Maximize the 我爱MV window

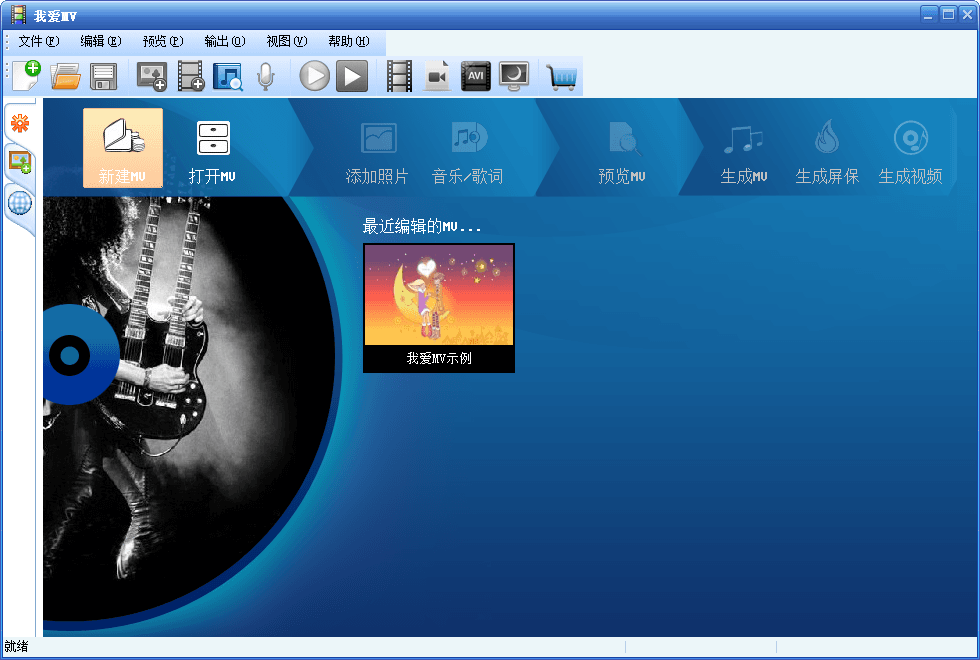(x=948, y=14)
